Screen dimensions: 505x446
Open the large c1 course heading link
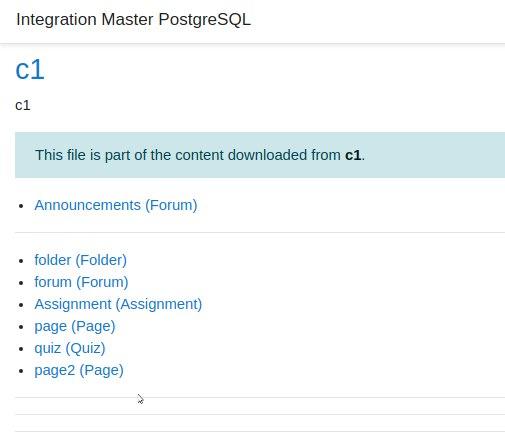[30, 69]
